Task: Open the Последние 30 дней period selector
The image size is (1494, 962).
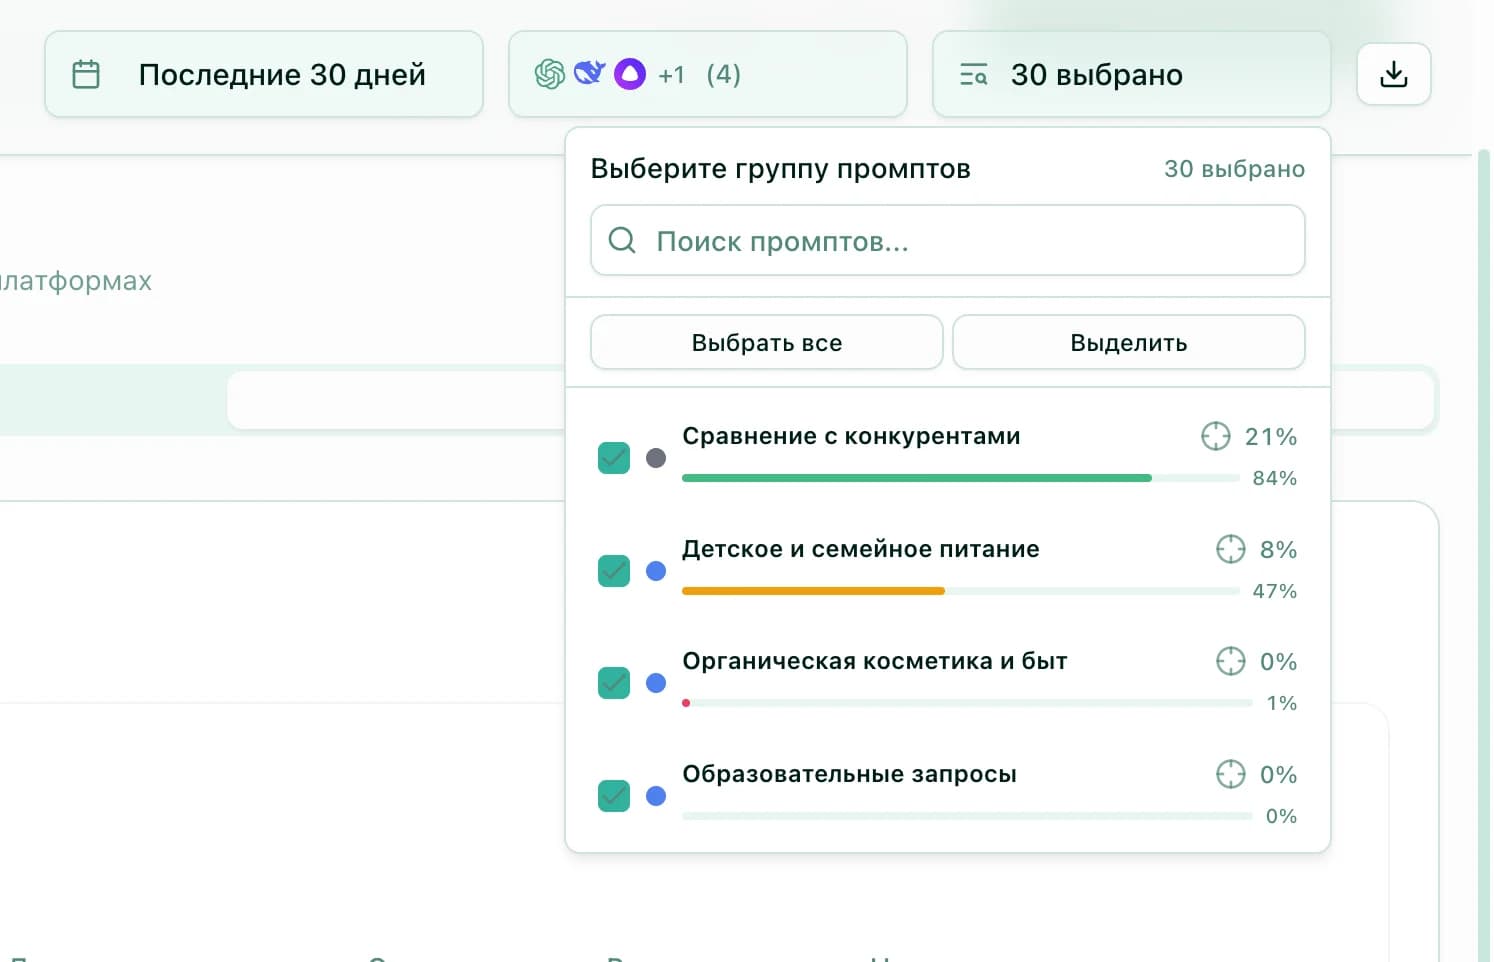Action: (x=264, y=73)
